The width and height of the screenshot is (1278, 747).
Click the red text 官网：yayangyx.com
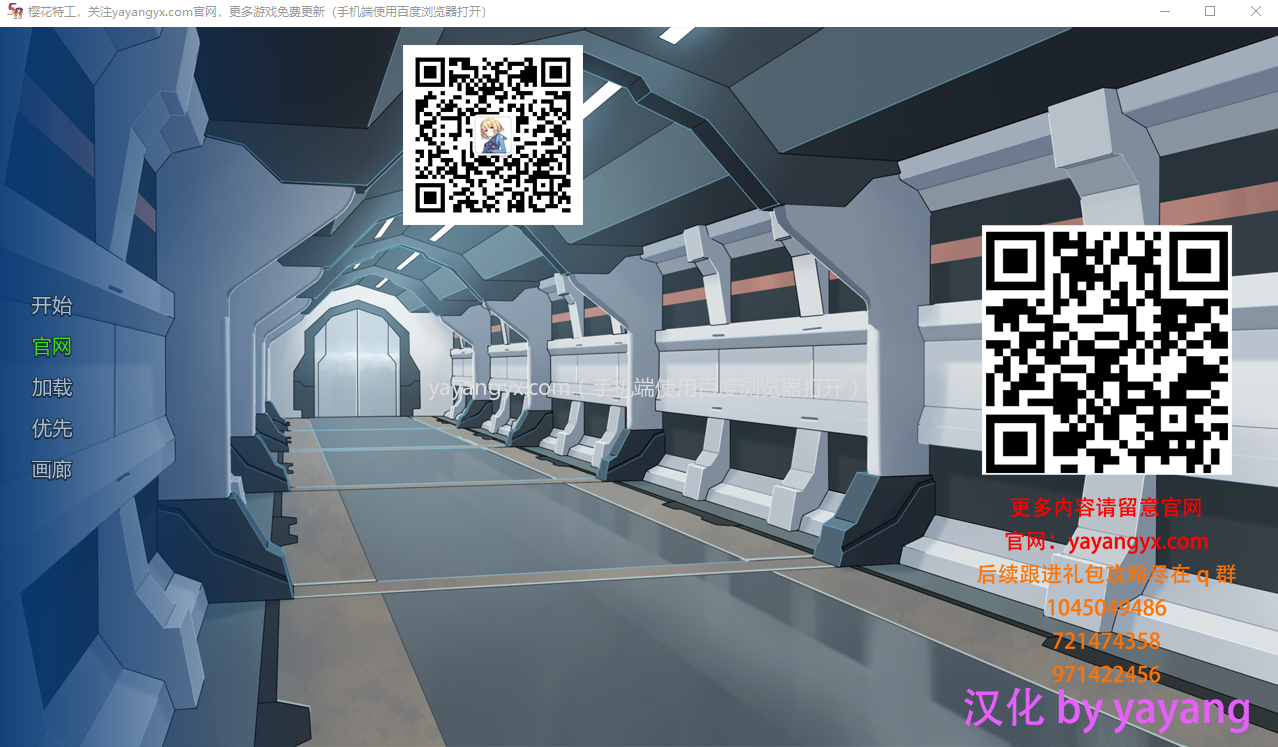1107,542
